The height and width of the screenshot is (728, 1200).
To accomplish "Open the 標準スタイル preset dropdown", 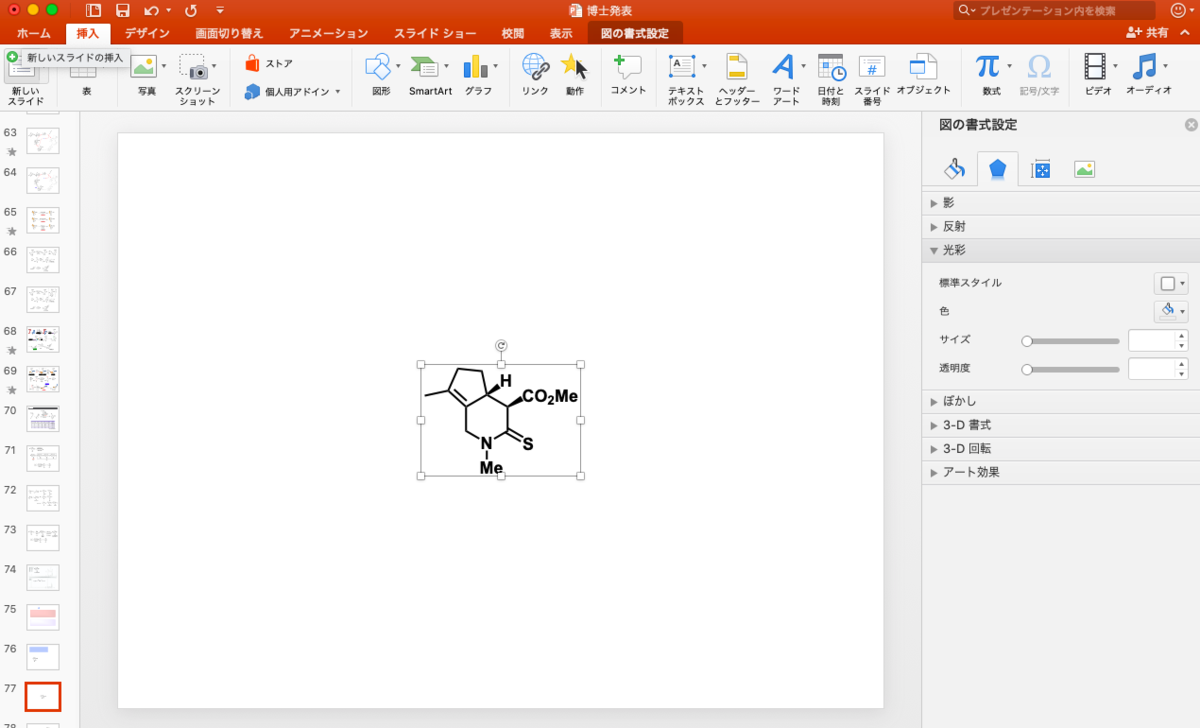I will [1170, 283].
